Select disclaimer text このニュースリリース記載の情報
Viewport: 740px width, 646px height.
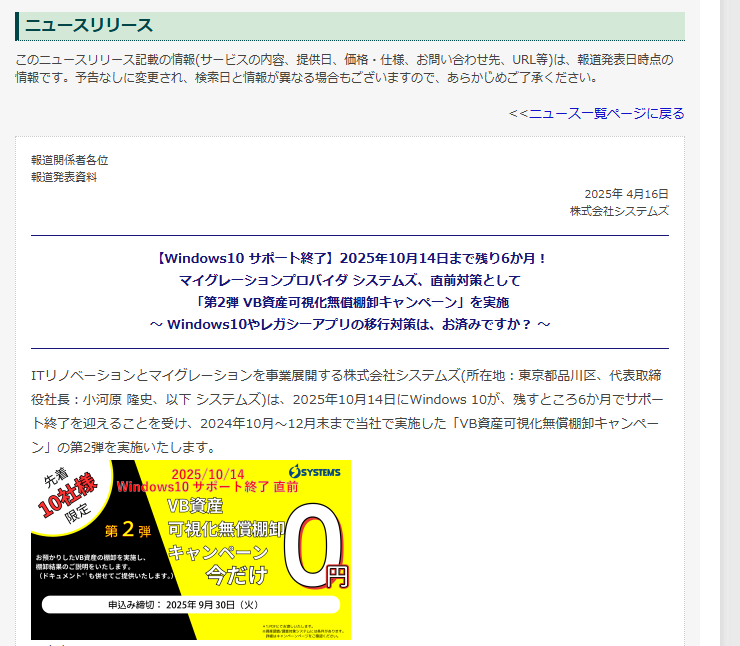tap(345, 68)
